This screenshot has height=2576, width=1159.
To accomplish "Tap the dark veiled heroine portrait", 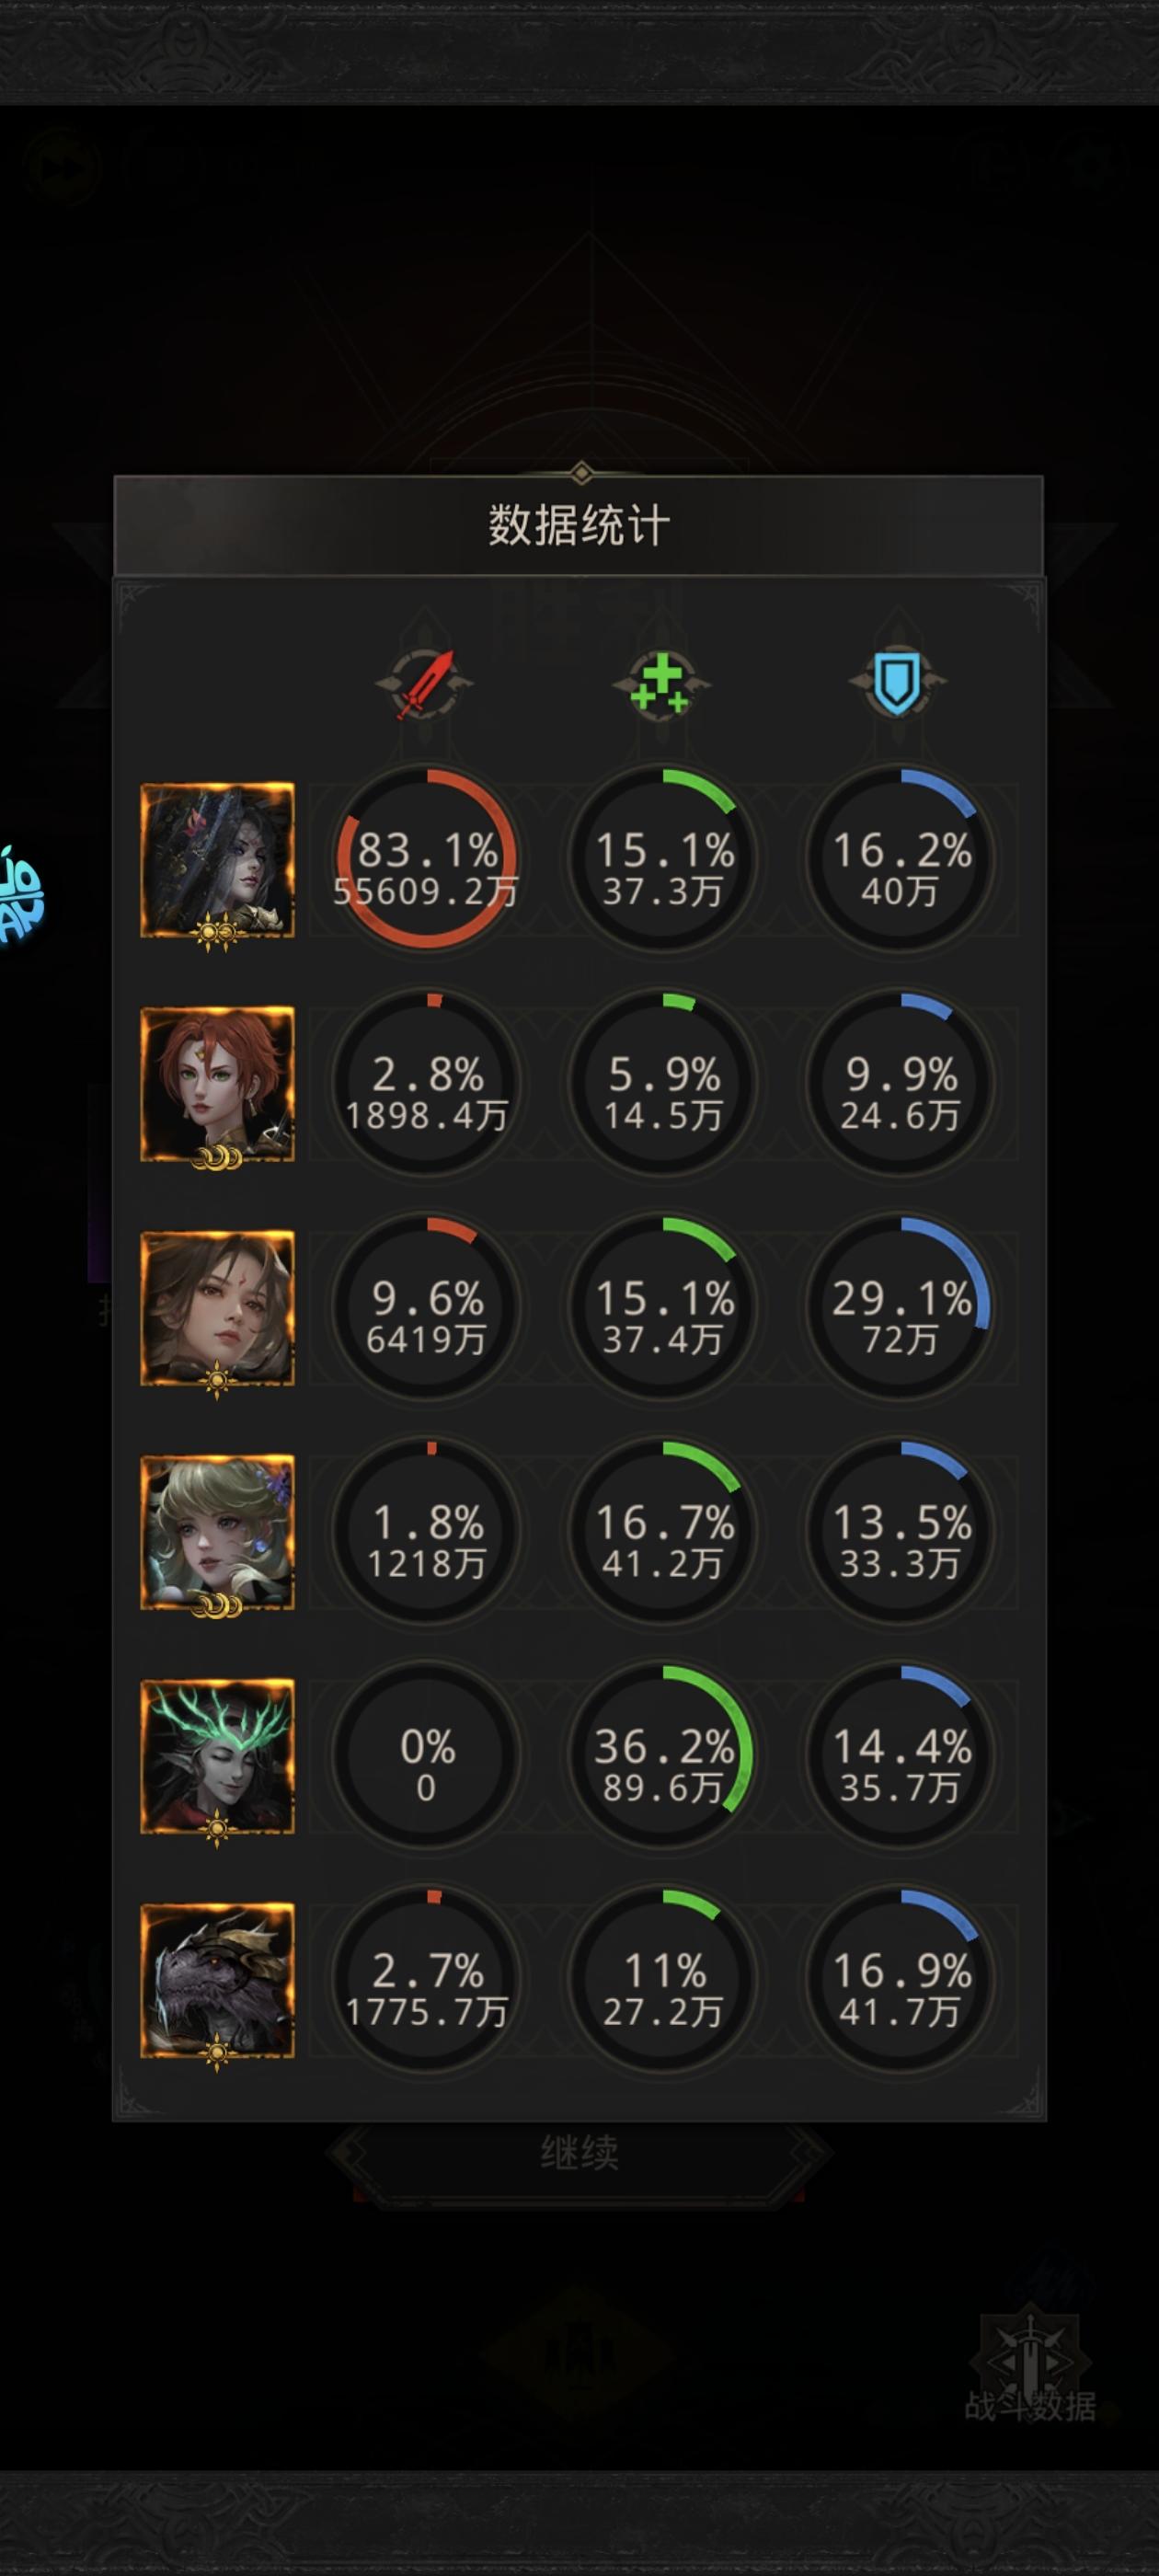I will click(x=217, y=861).
